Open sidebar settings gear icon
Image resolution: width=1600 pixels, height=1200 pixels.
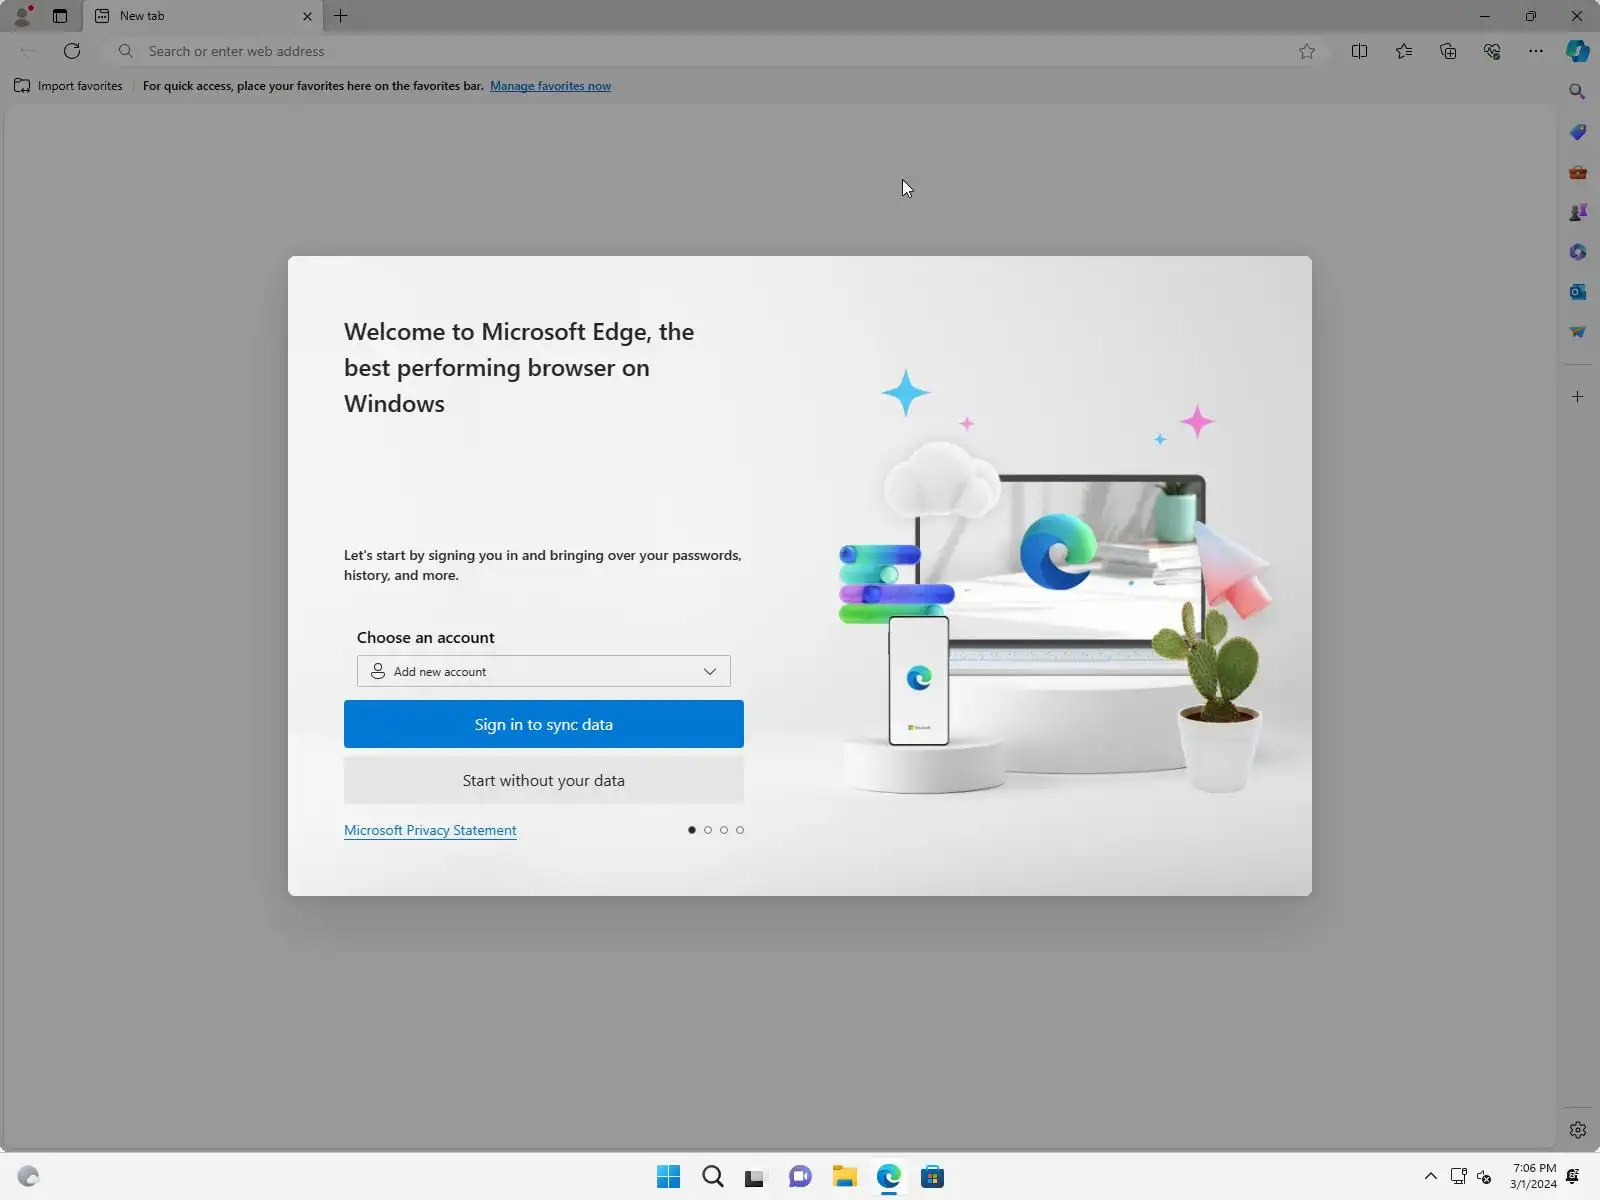[x=1578, y=1130]
